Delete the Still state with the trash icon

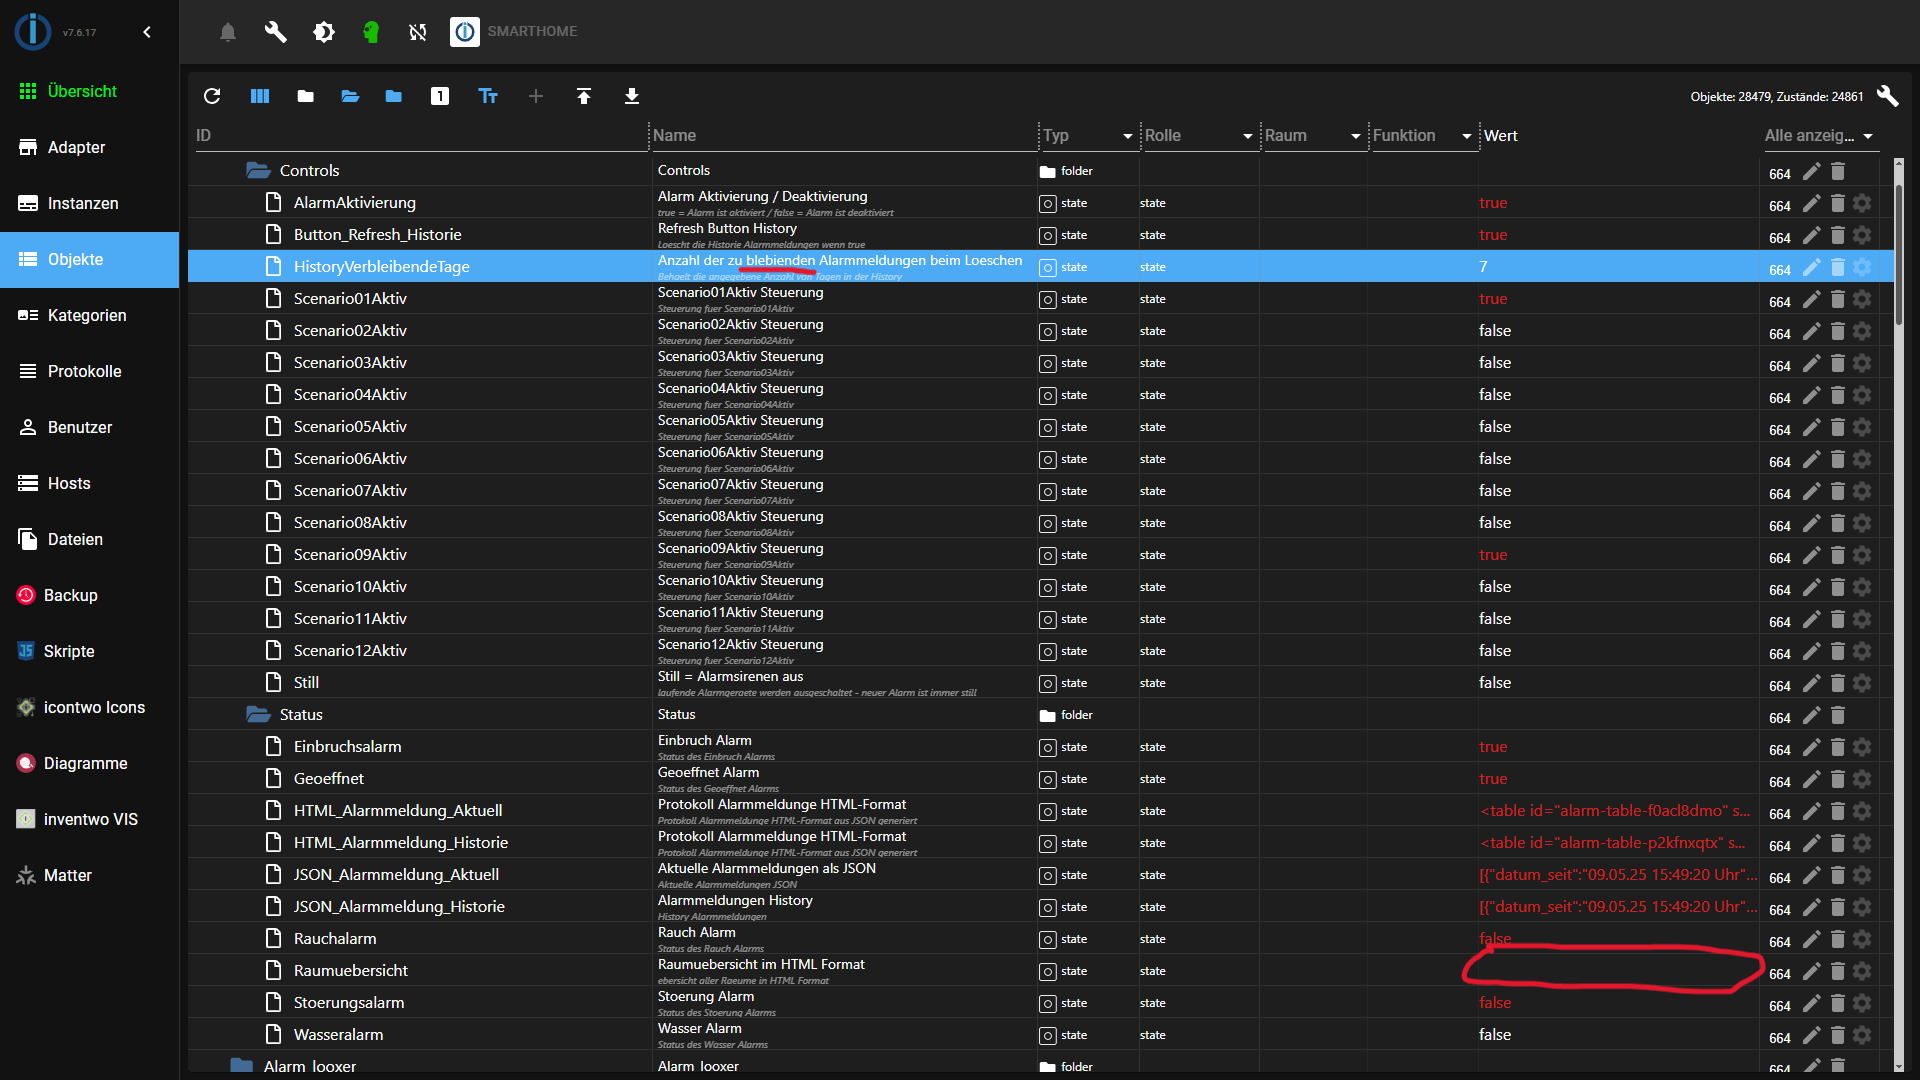pyautogui.click(x=1837, y=683)
